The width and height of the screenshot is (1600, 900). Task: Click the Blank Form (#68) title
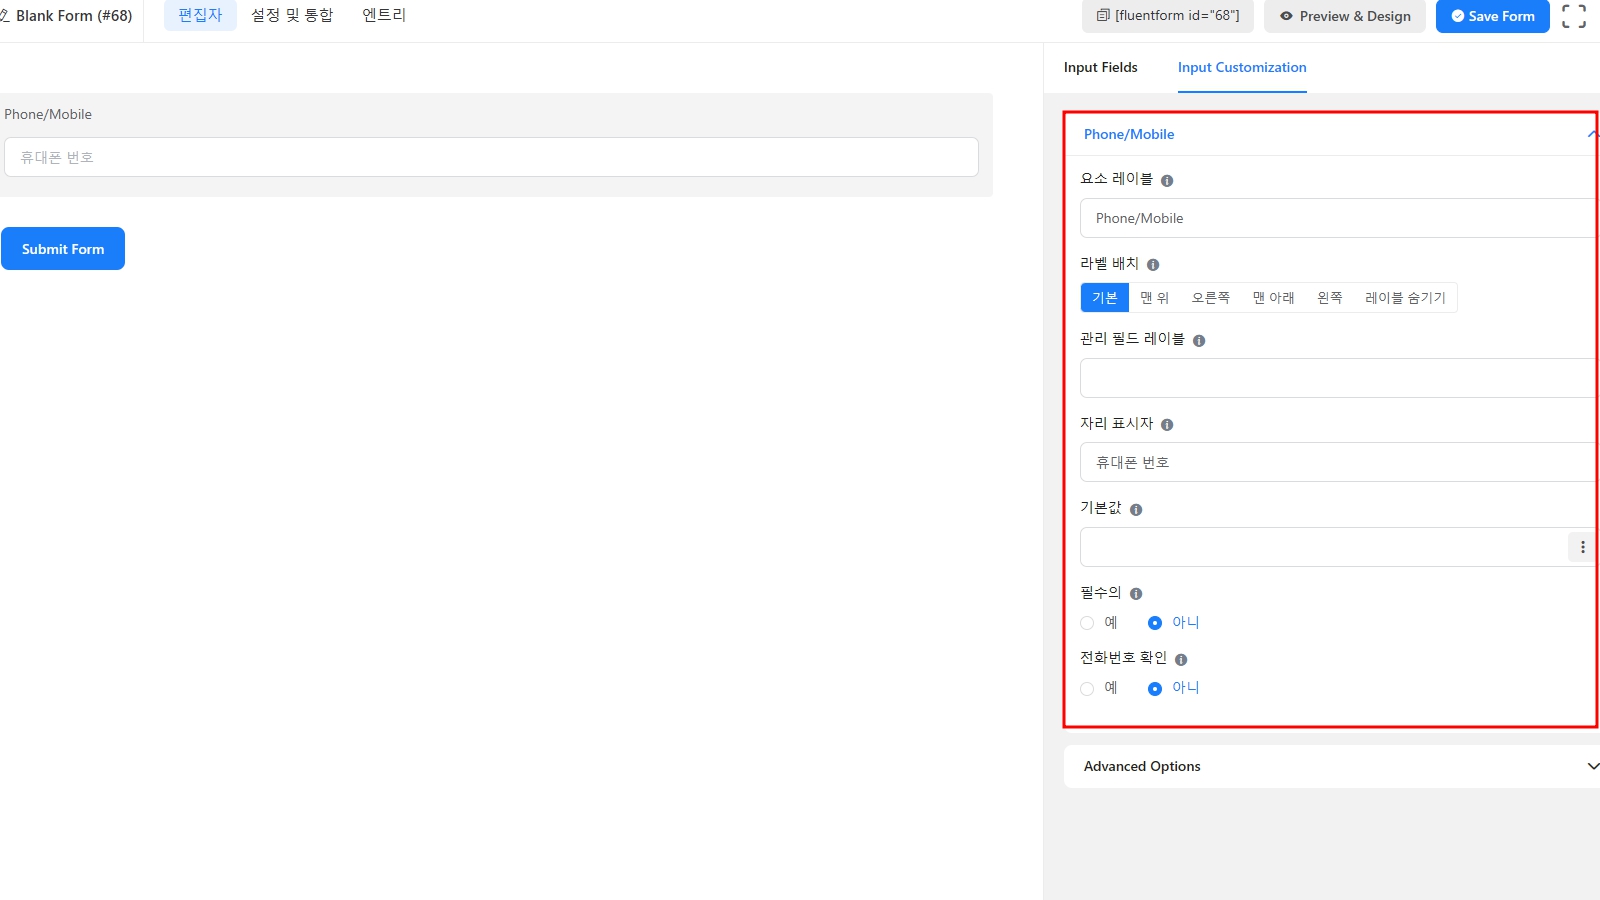pos(74,16)
